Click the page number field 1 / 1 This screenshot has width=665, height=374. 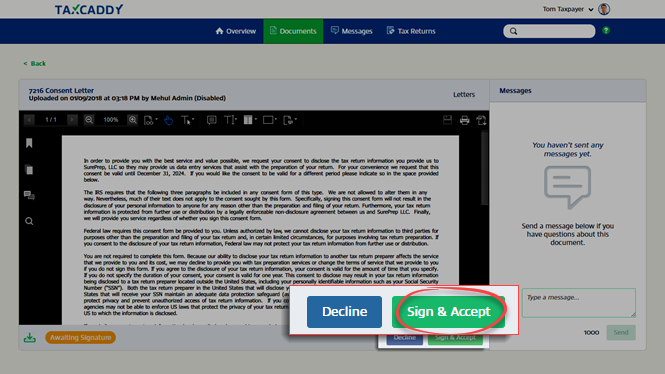point(51,120)
